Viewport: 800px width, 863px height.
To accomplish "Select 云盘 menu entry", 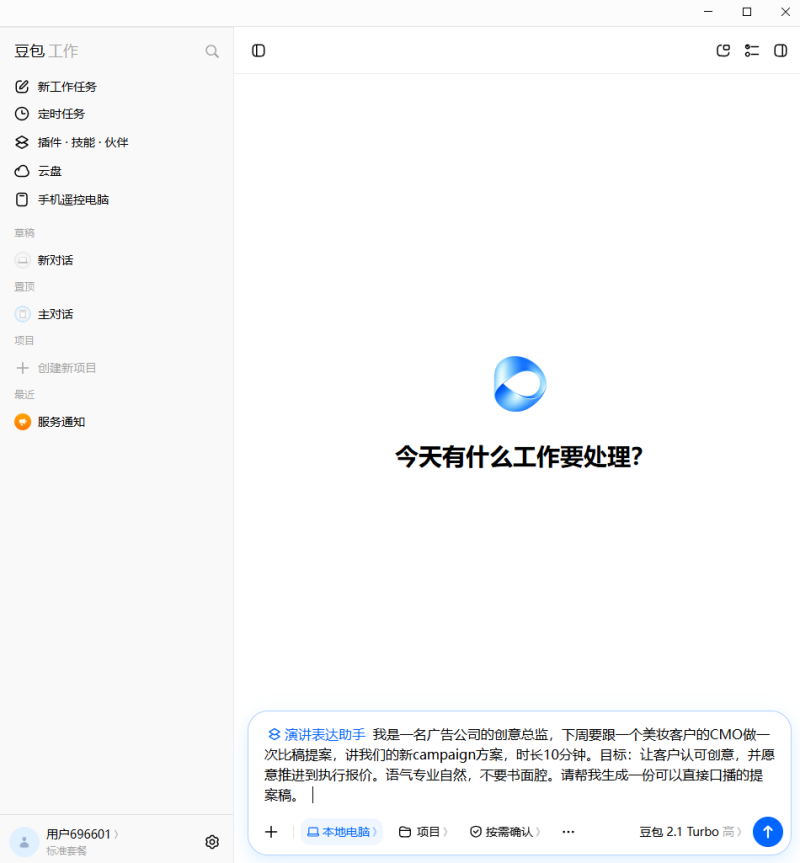I will pos(50,171).
